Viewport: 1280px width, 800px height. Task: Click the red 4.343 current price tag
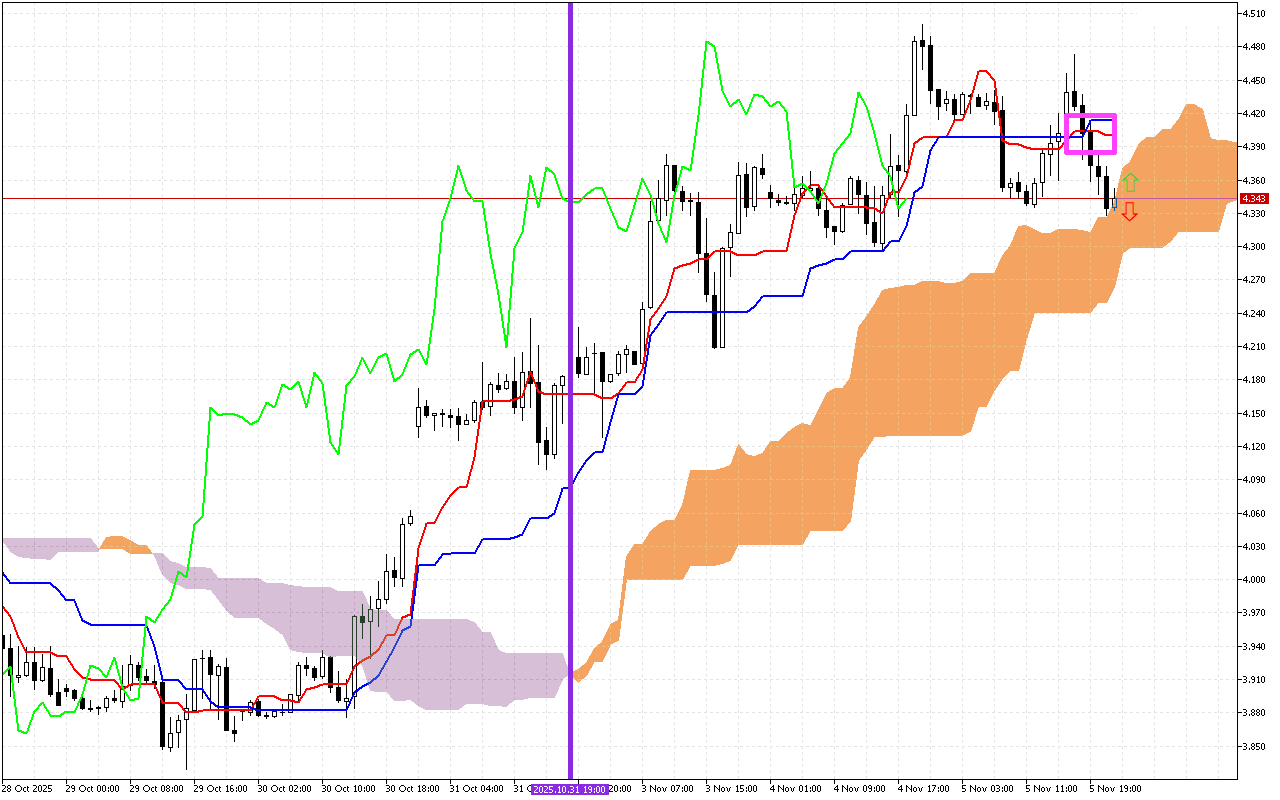click(1255, 199)
